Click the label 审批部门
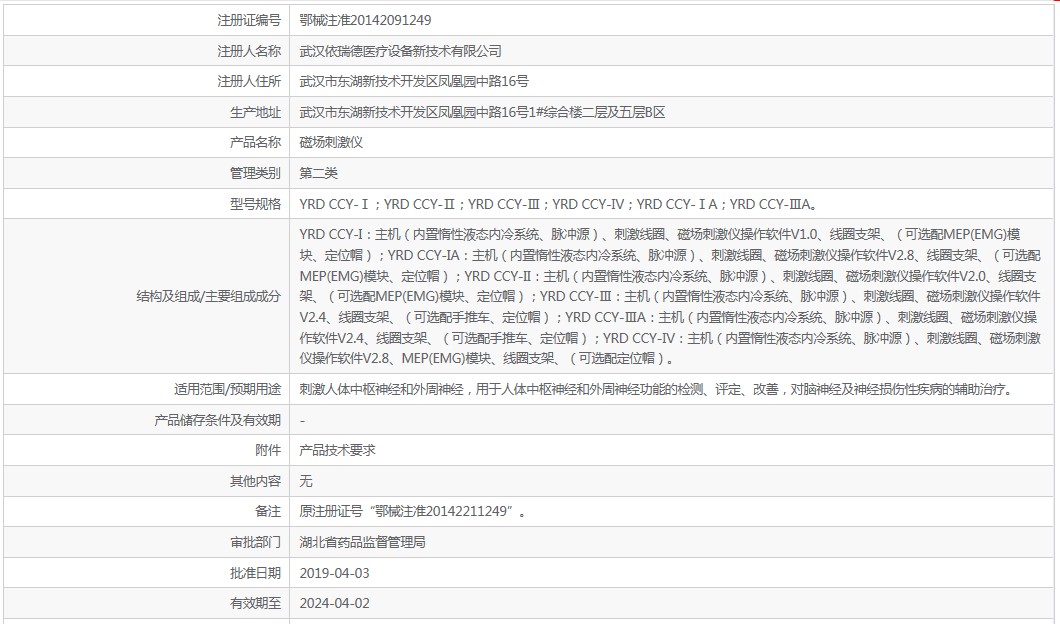Viewport: 1060px width, 624px height. (255, 542)
